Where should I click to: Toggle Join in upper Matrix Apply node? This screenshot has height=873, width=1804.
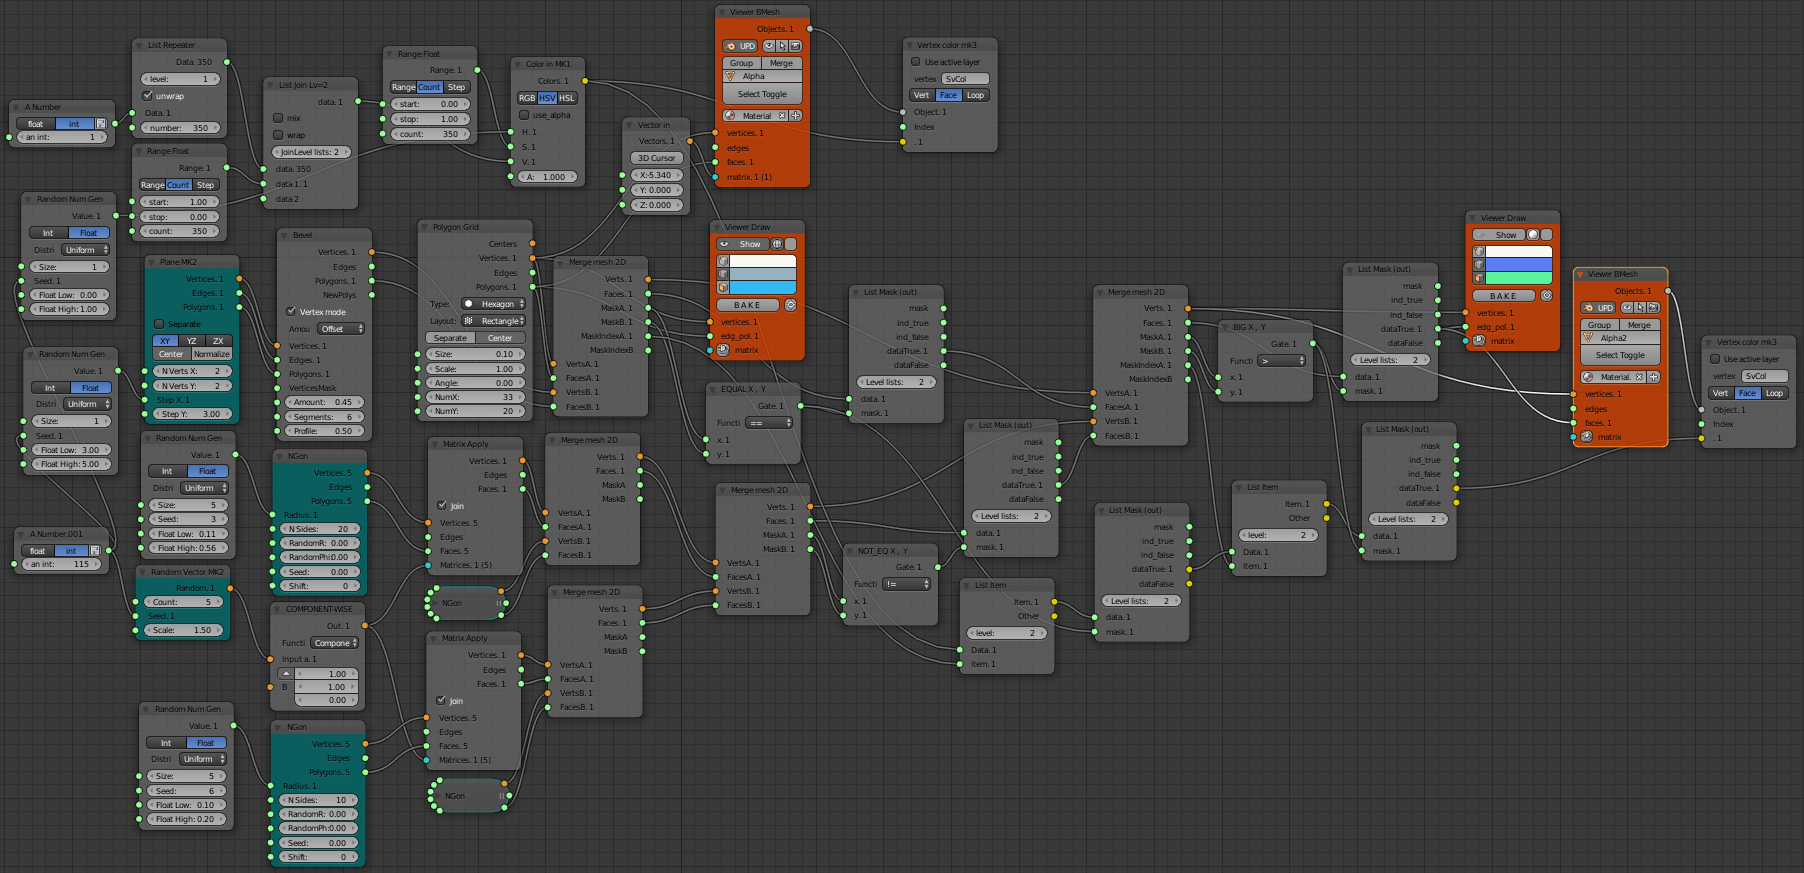coord(442,506)
